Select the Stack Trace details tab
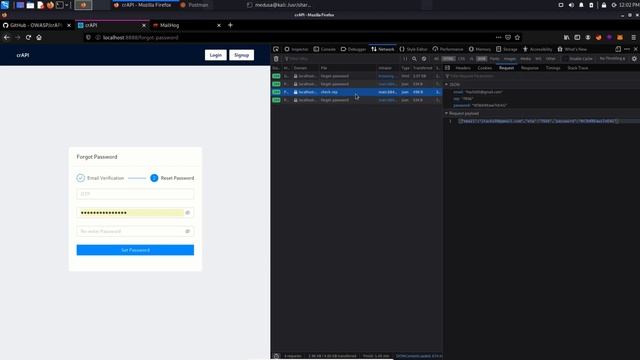640x360 pixels. [578, 68]
